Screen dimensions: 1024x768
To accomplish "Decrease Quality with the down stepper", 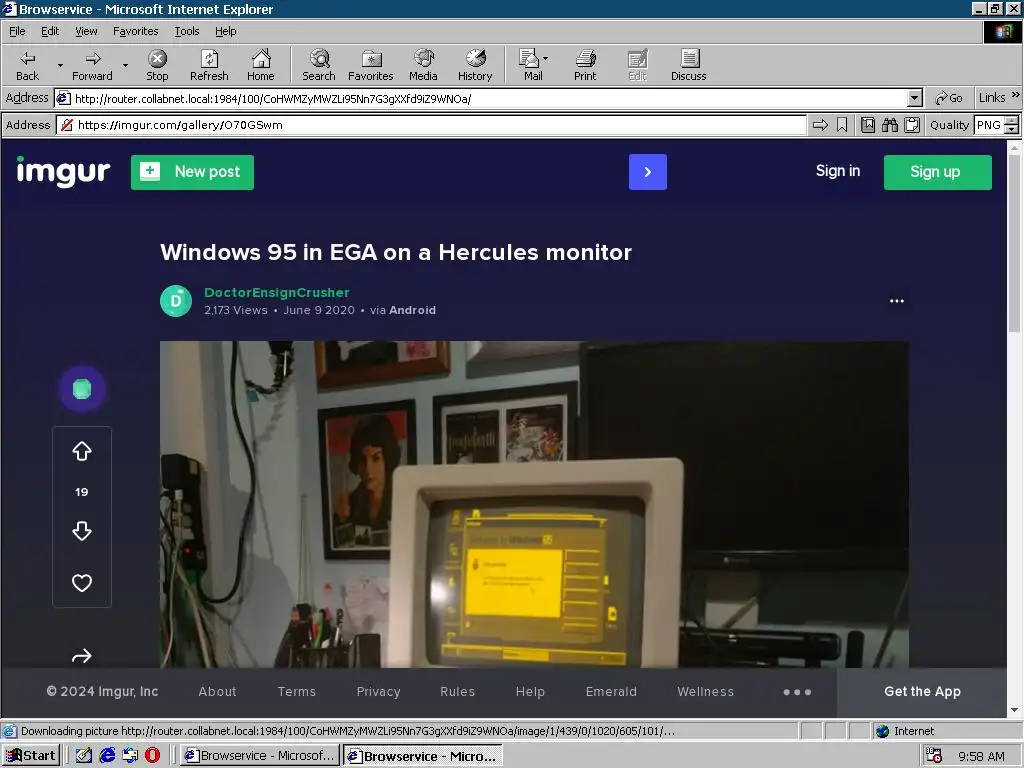I will 1012,129.
